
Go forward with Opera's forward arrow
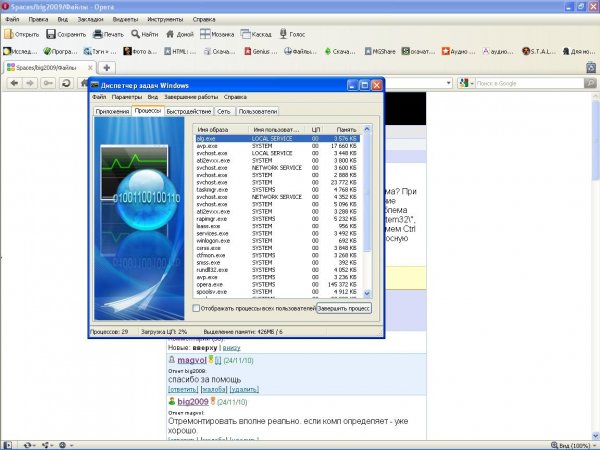[31, 83]
